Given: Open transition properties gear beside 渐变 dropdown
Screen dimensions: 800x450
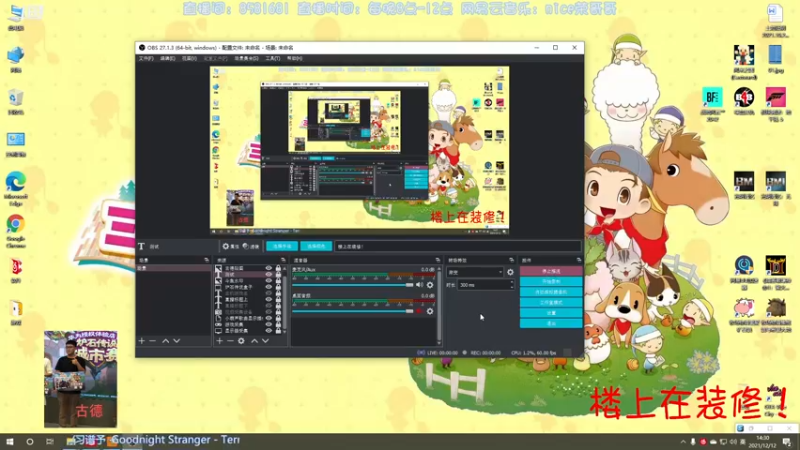Looking at the screenshot, I should (x=510, y=272).
